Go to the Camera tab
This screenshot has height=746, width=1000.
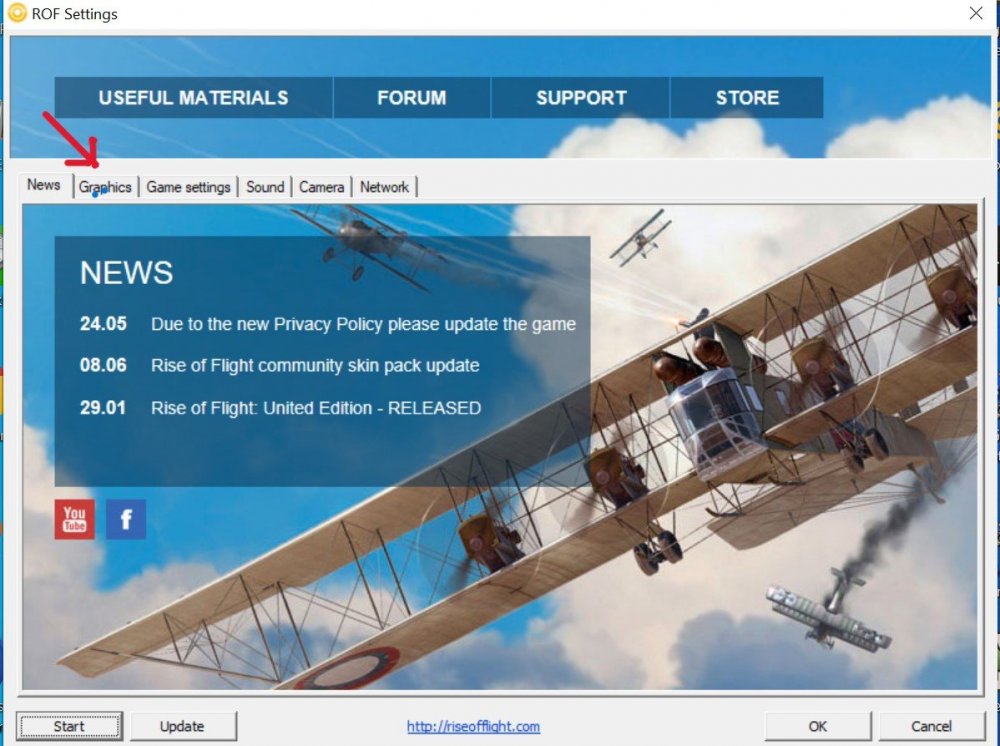pos(321,187)
